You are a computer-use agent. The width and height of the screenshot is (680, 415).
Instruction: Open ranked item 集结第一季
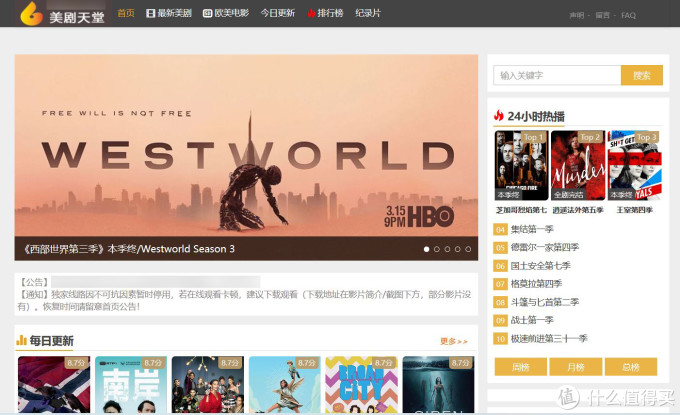click(x=532, y=229)
